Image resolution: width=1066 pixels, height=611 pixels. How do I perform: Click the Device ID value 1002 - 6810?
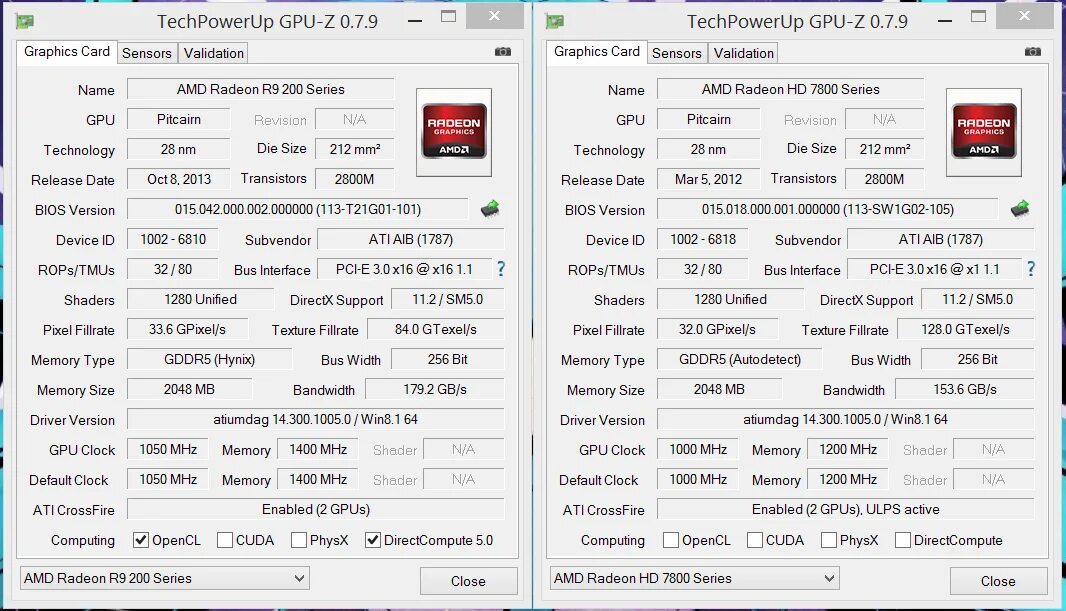(173, 239)
